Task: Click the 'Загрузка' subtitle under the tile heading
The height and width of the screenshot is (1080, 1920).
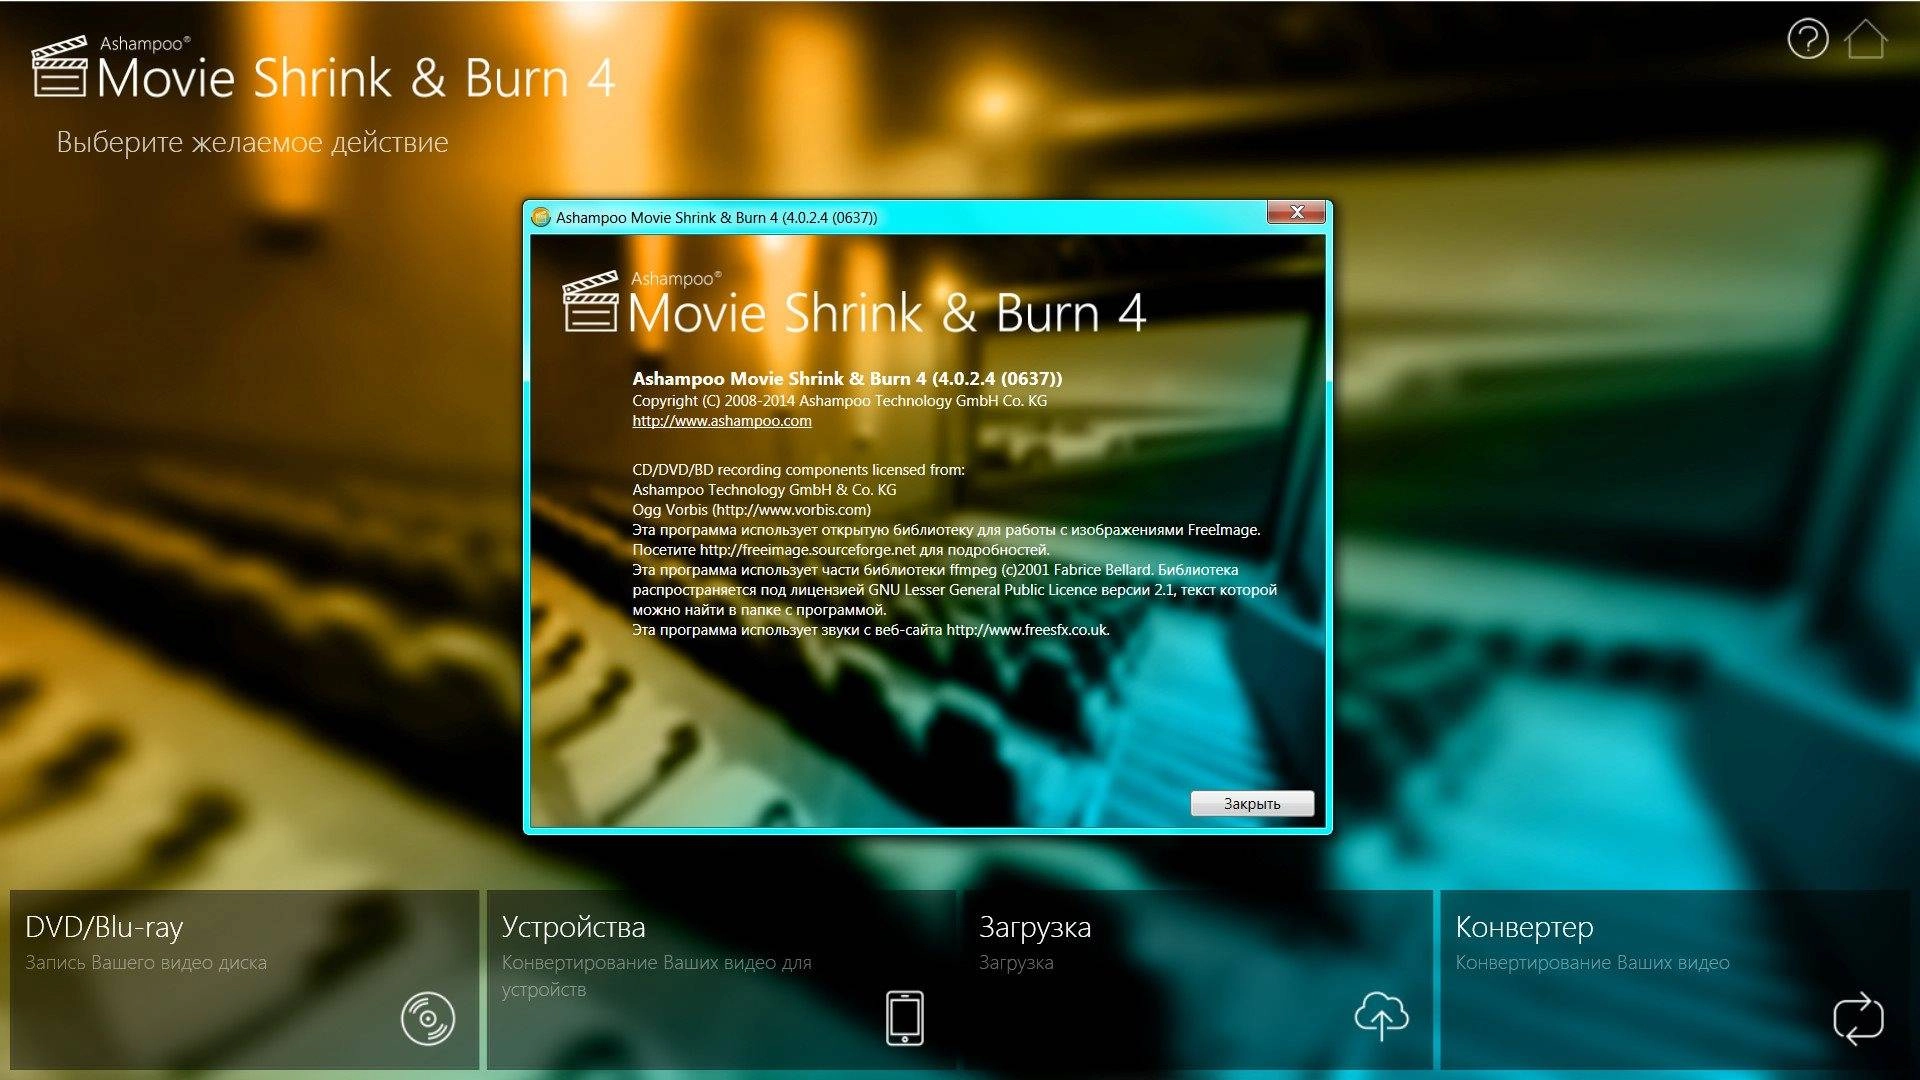Action: click(1016, 963)
